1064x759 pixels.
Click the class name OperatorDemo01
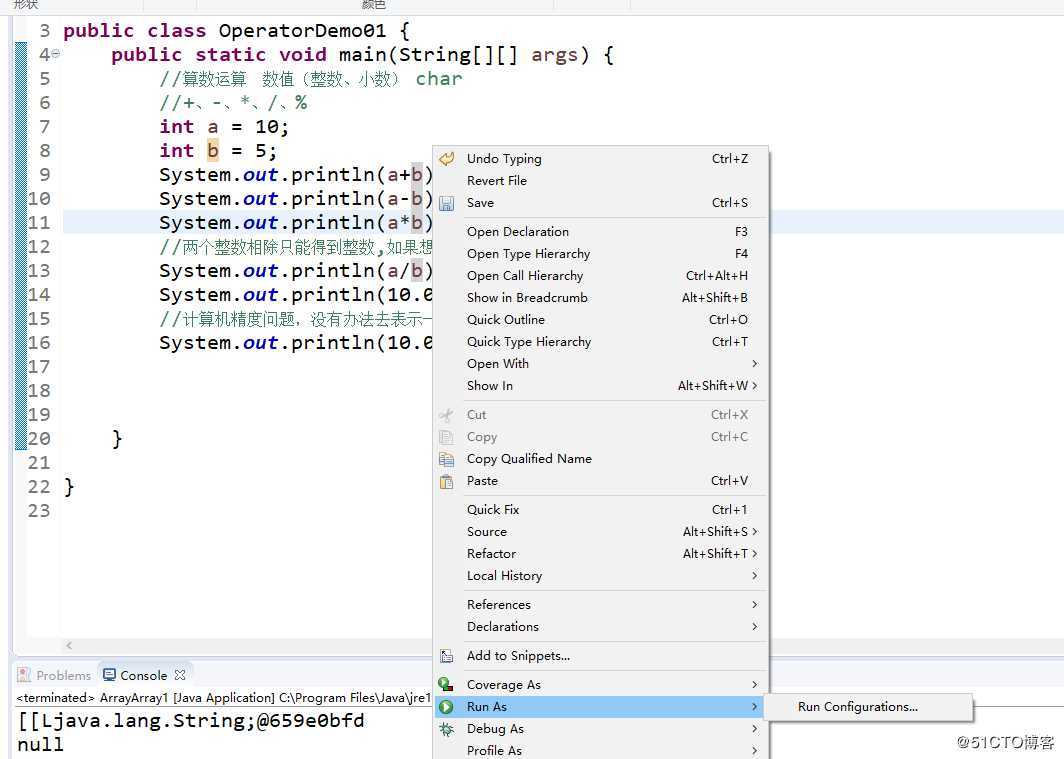(x=302, y=31)
